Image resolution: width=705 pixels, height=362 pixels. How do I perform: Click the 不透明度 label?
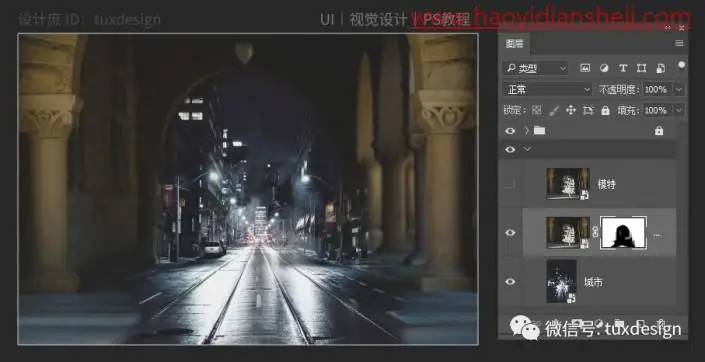[619, 89]
